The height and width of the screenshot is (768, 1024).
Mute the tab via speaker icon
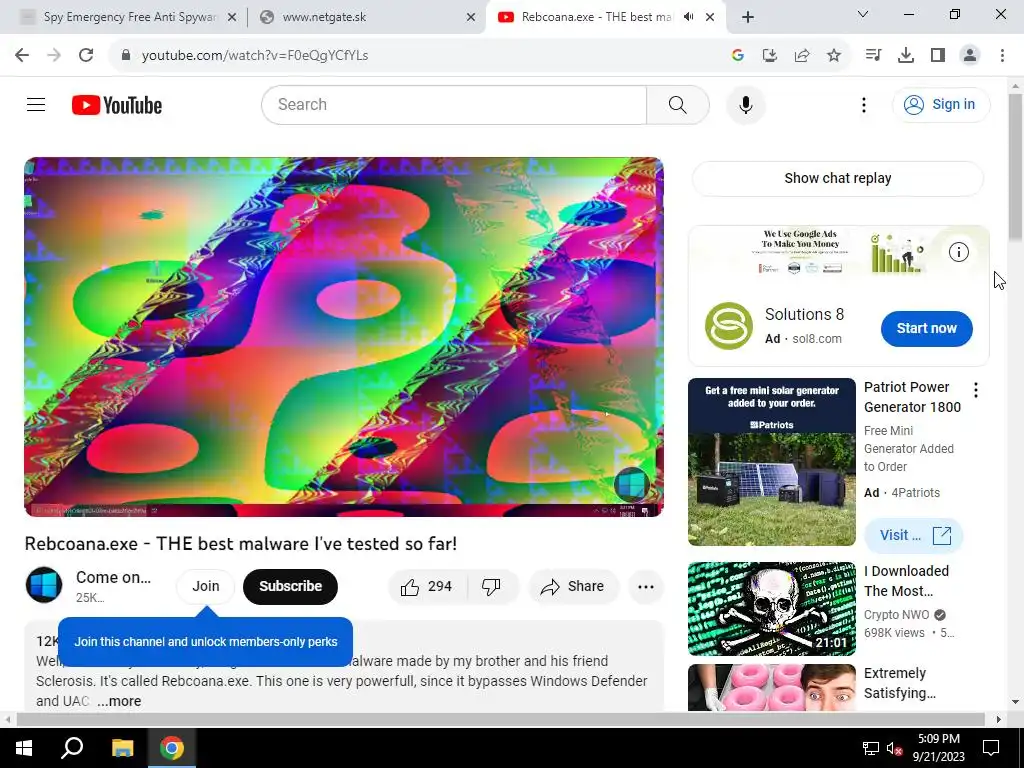click(x=688, y=17)
